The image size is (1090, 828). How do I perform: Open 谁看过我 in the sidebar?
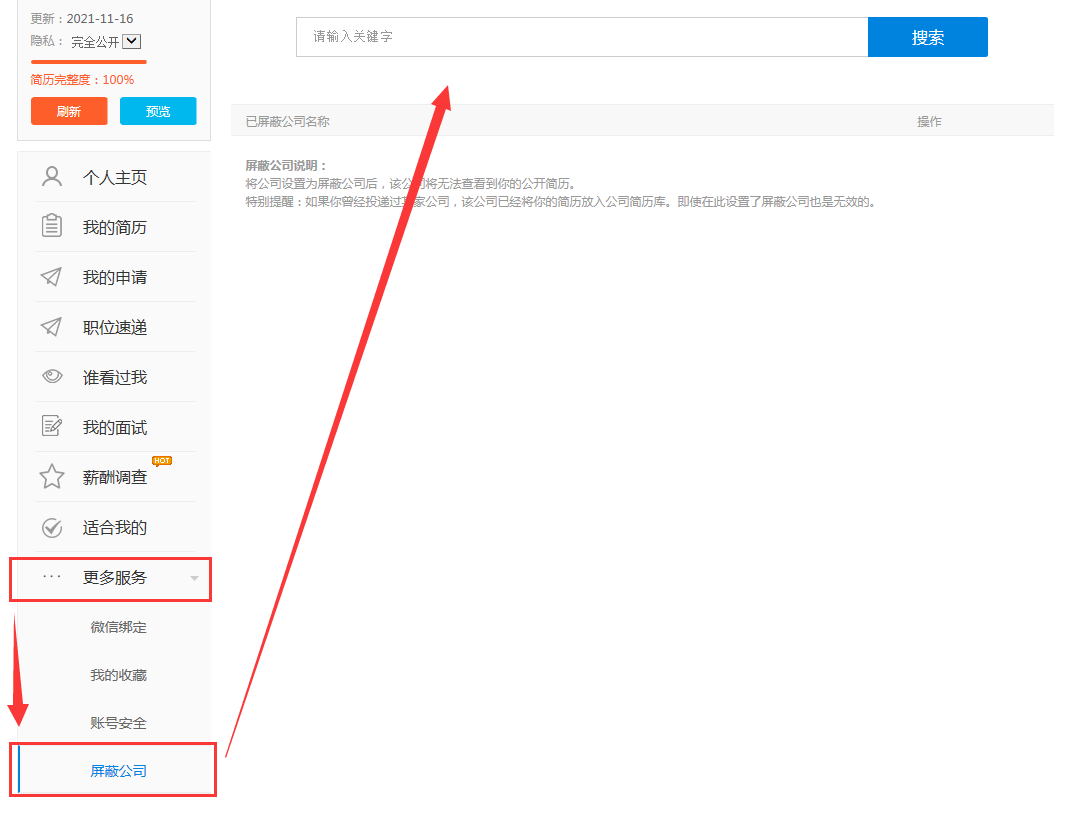(115, 378)
